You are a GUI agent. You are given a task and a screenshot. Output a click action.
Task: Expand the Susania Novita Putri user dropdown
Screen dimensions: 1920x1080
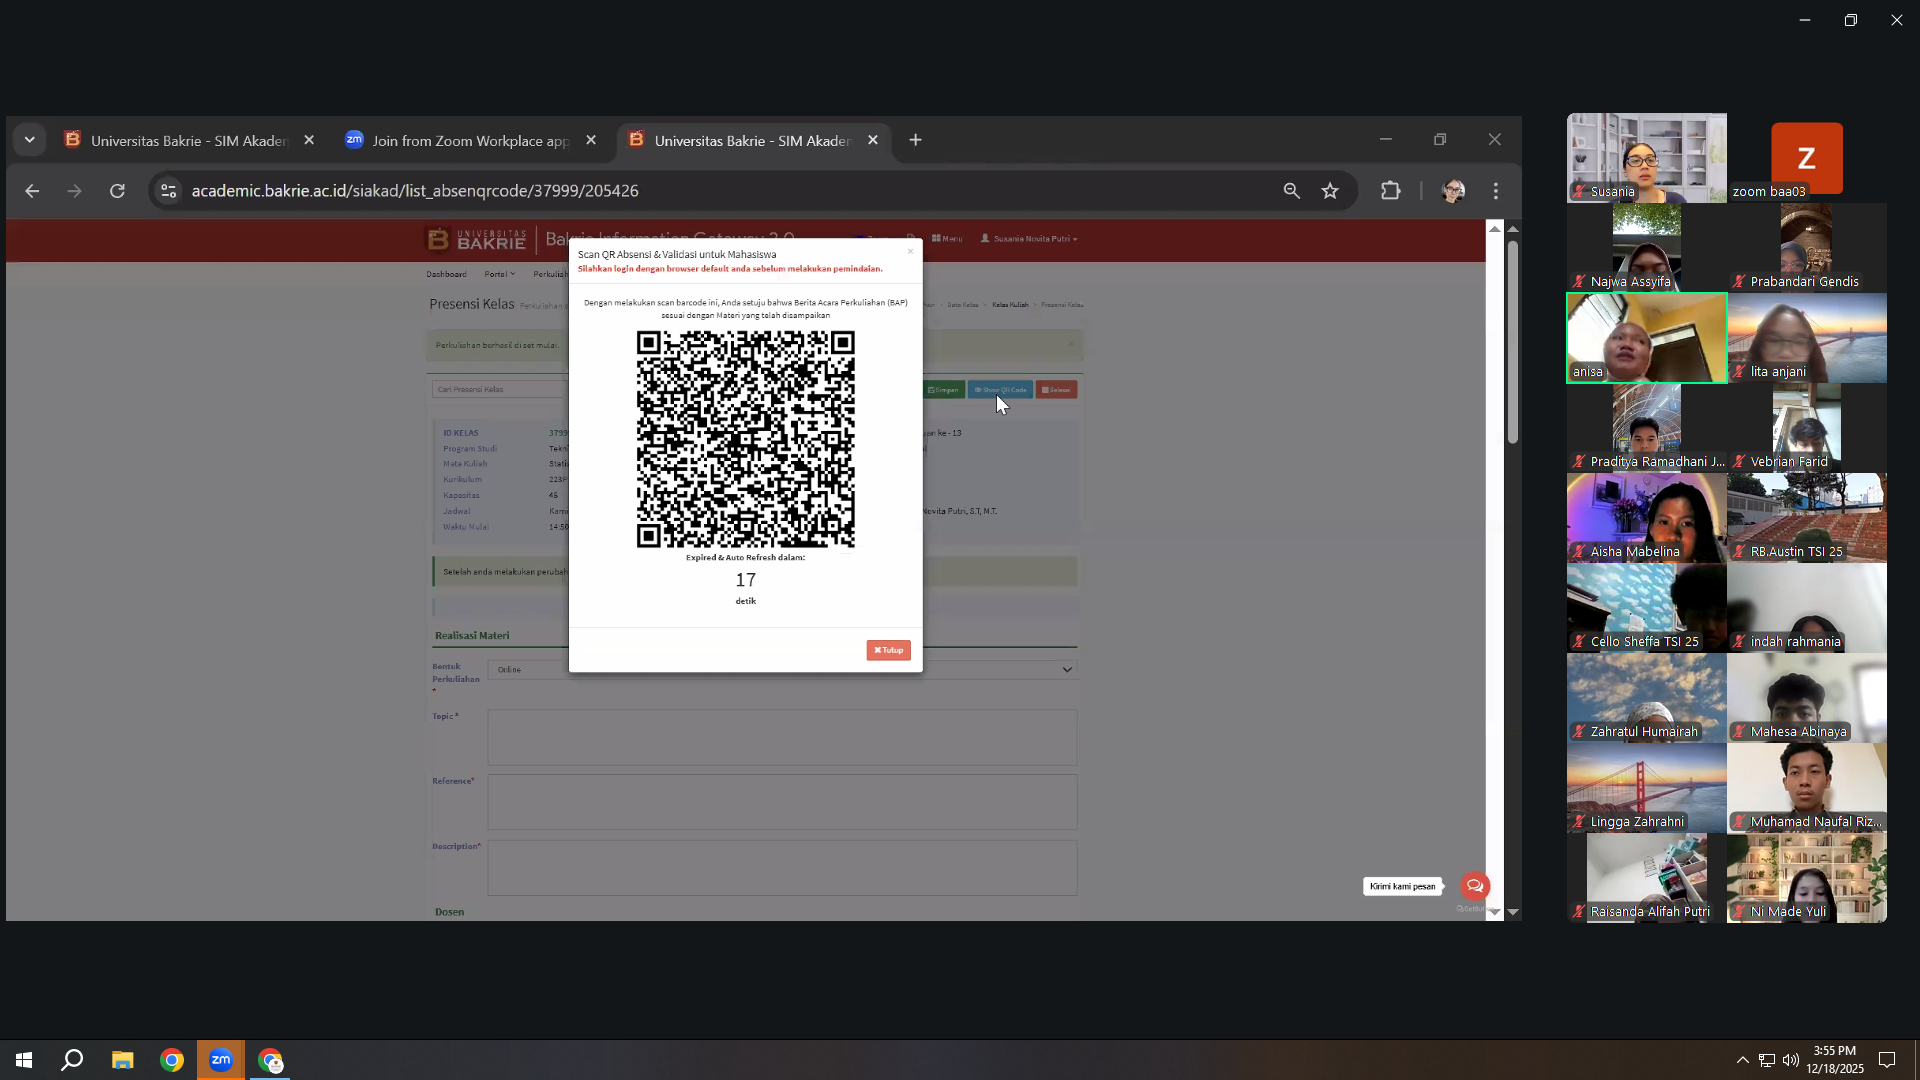click(1029, 239)
